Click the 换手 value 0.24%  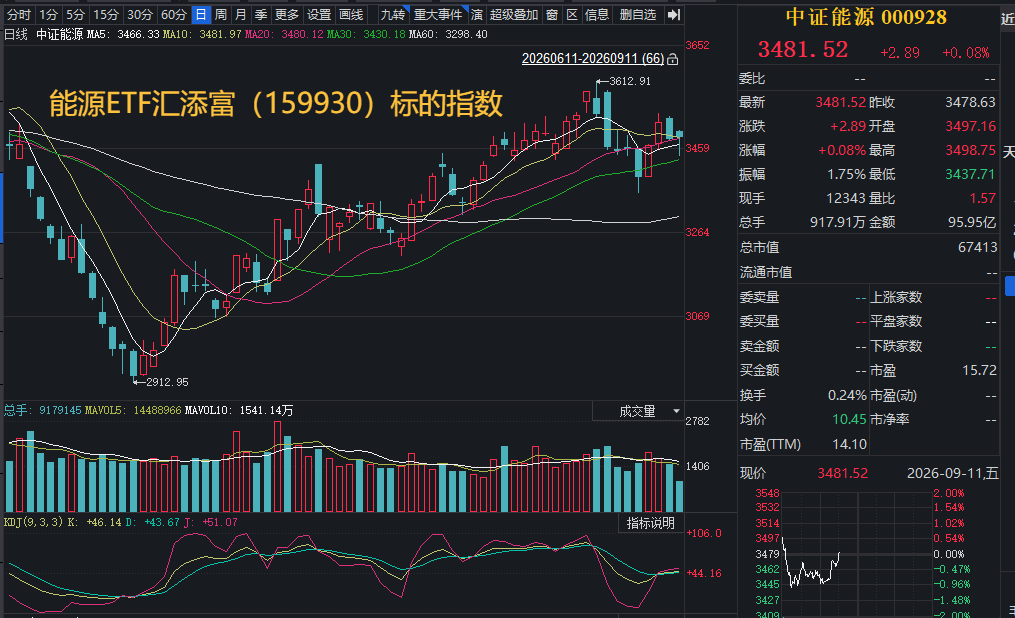(847, 395)
